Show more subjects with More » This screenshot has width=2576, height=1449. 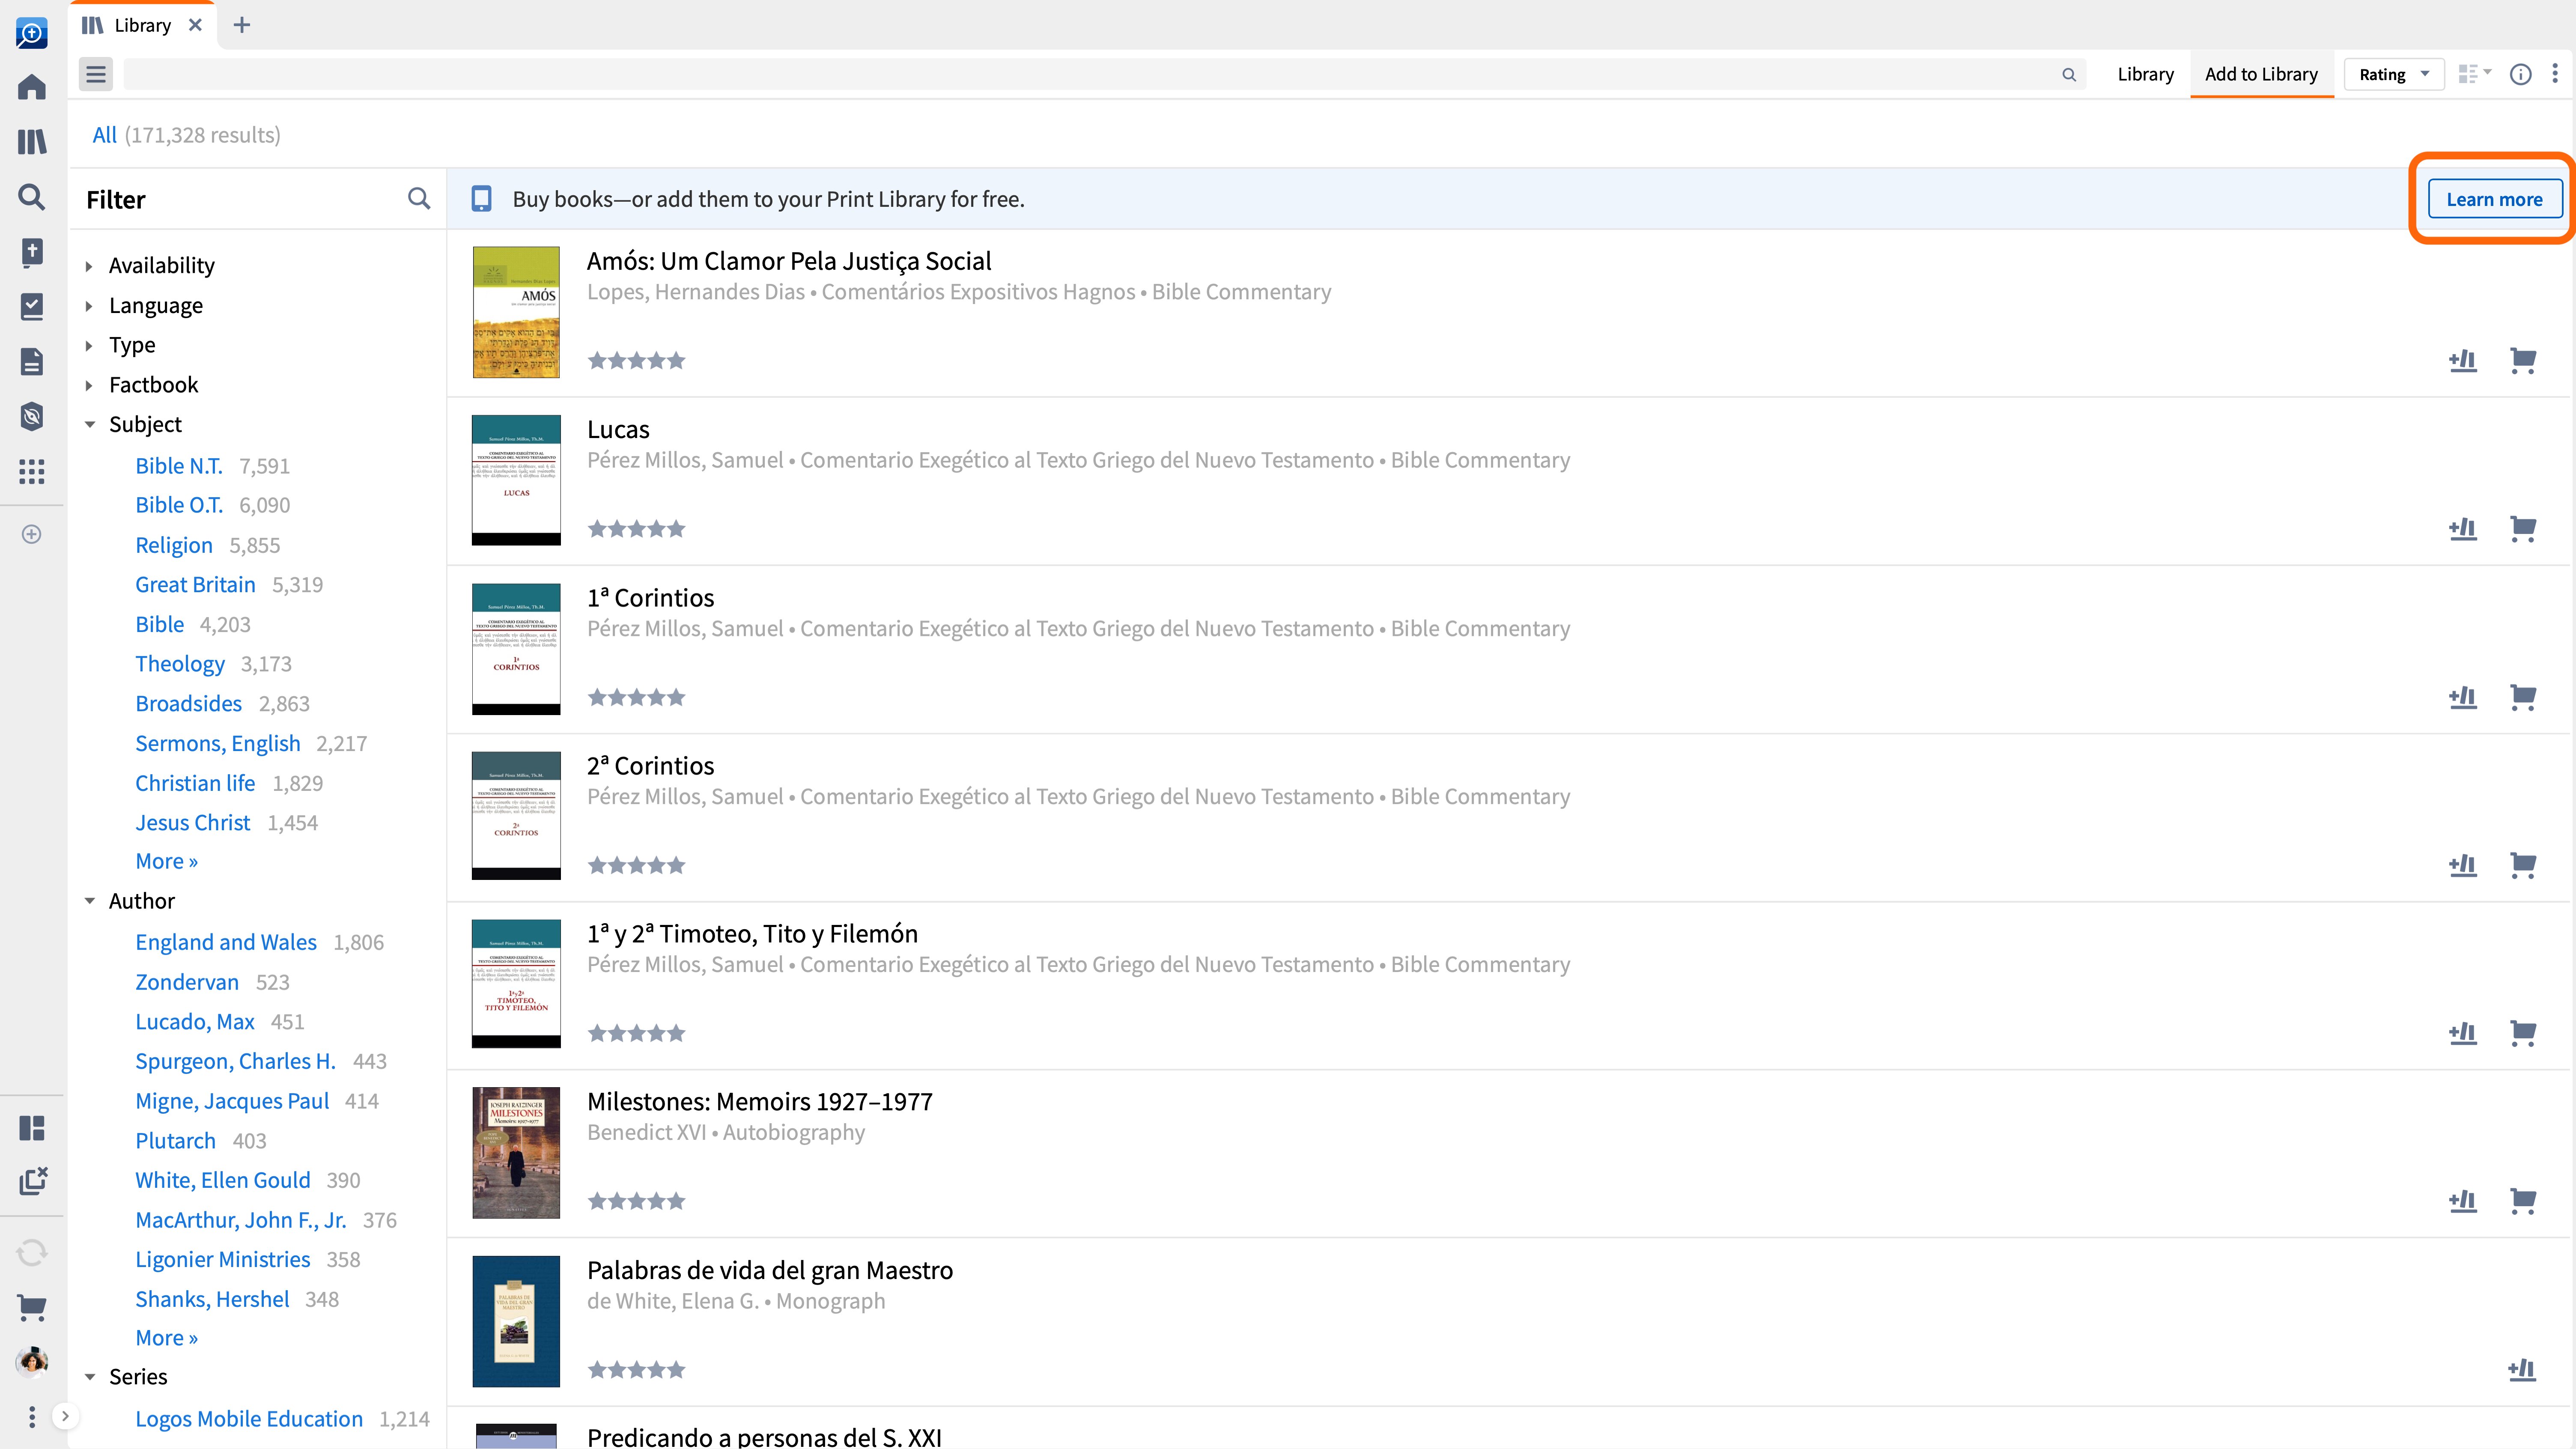166,861
